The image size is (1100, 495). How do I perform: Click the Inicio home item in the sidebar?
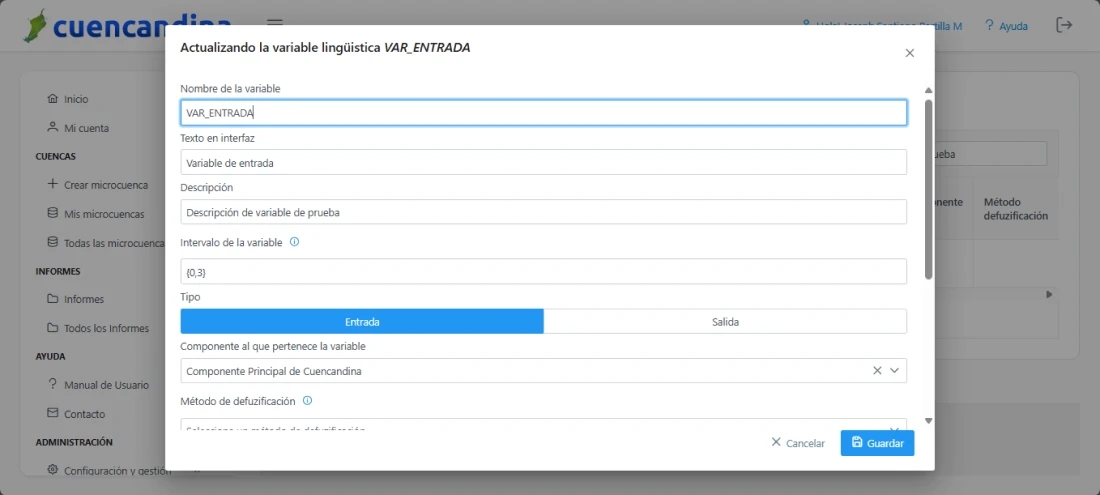pos(76,99)
